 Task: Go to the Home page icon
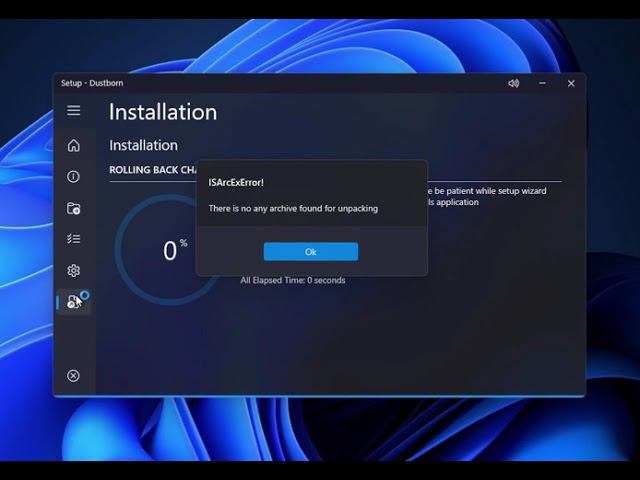point(73,145)
